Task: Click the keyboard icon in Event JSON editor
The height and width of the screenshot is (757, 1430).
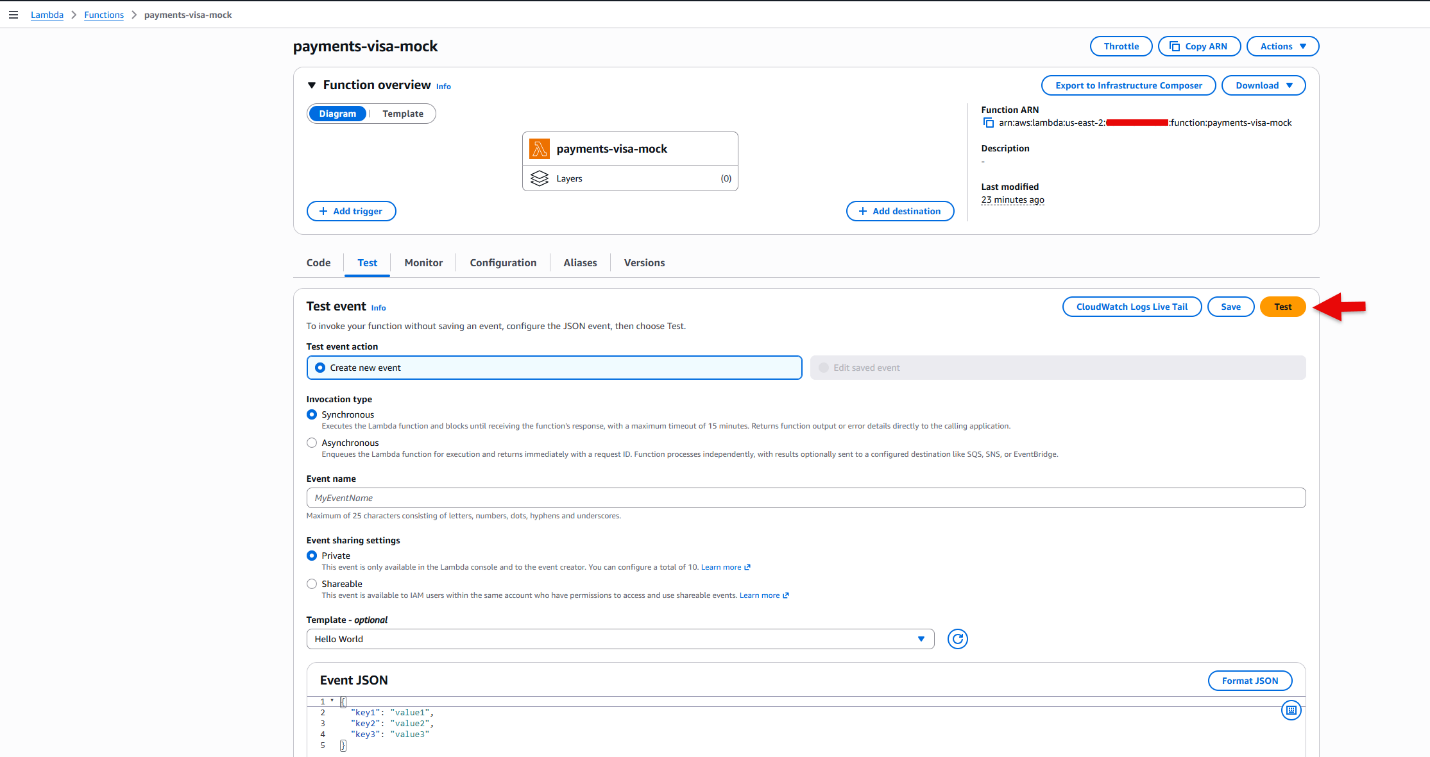Action: point(1291,710)
